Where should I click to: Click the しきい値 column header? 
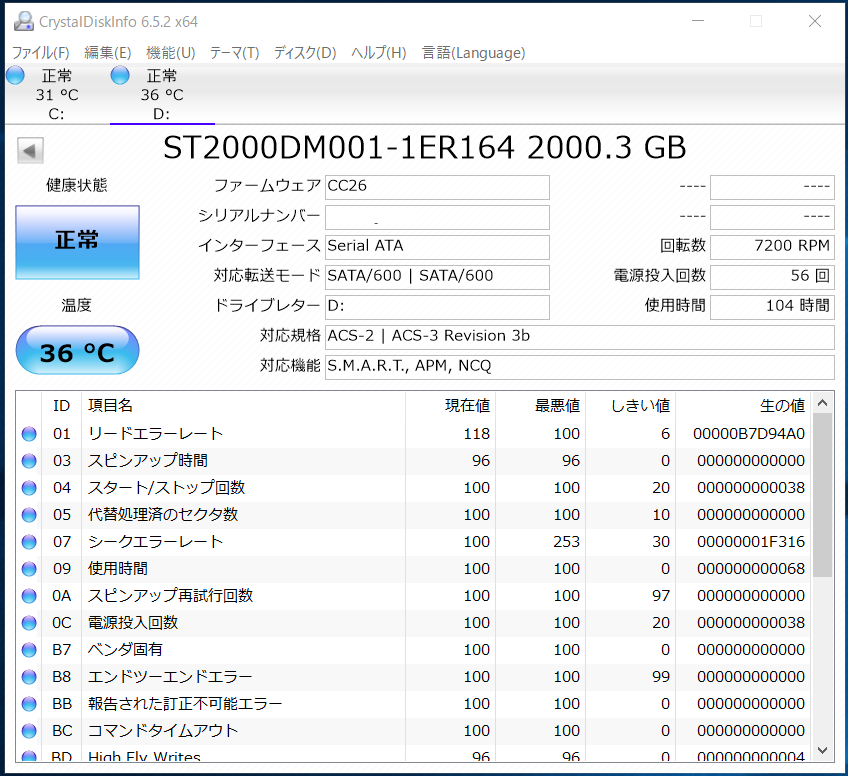(x=641, y=406)
